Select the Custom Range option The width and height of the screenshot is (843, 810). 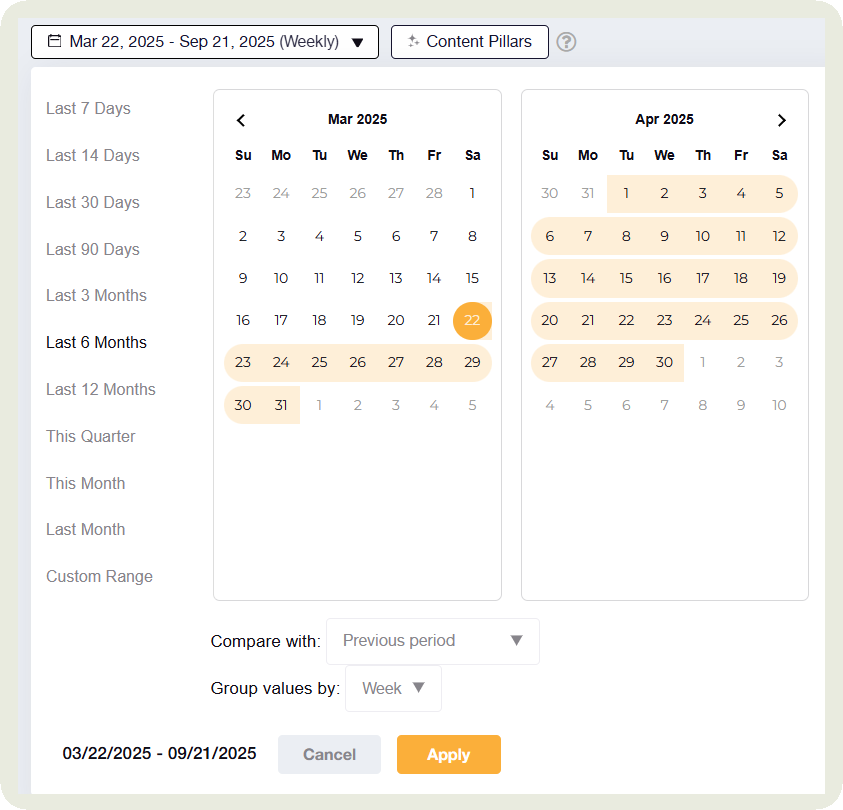[x=99, y=576]
